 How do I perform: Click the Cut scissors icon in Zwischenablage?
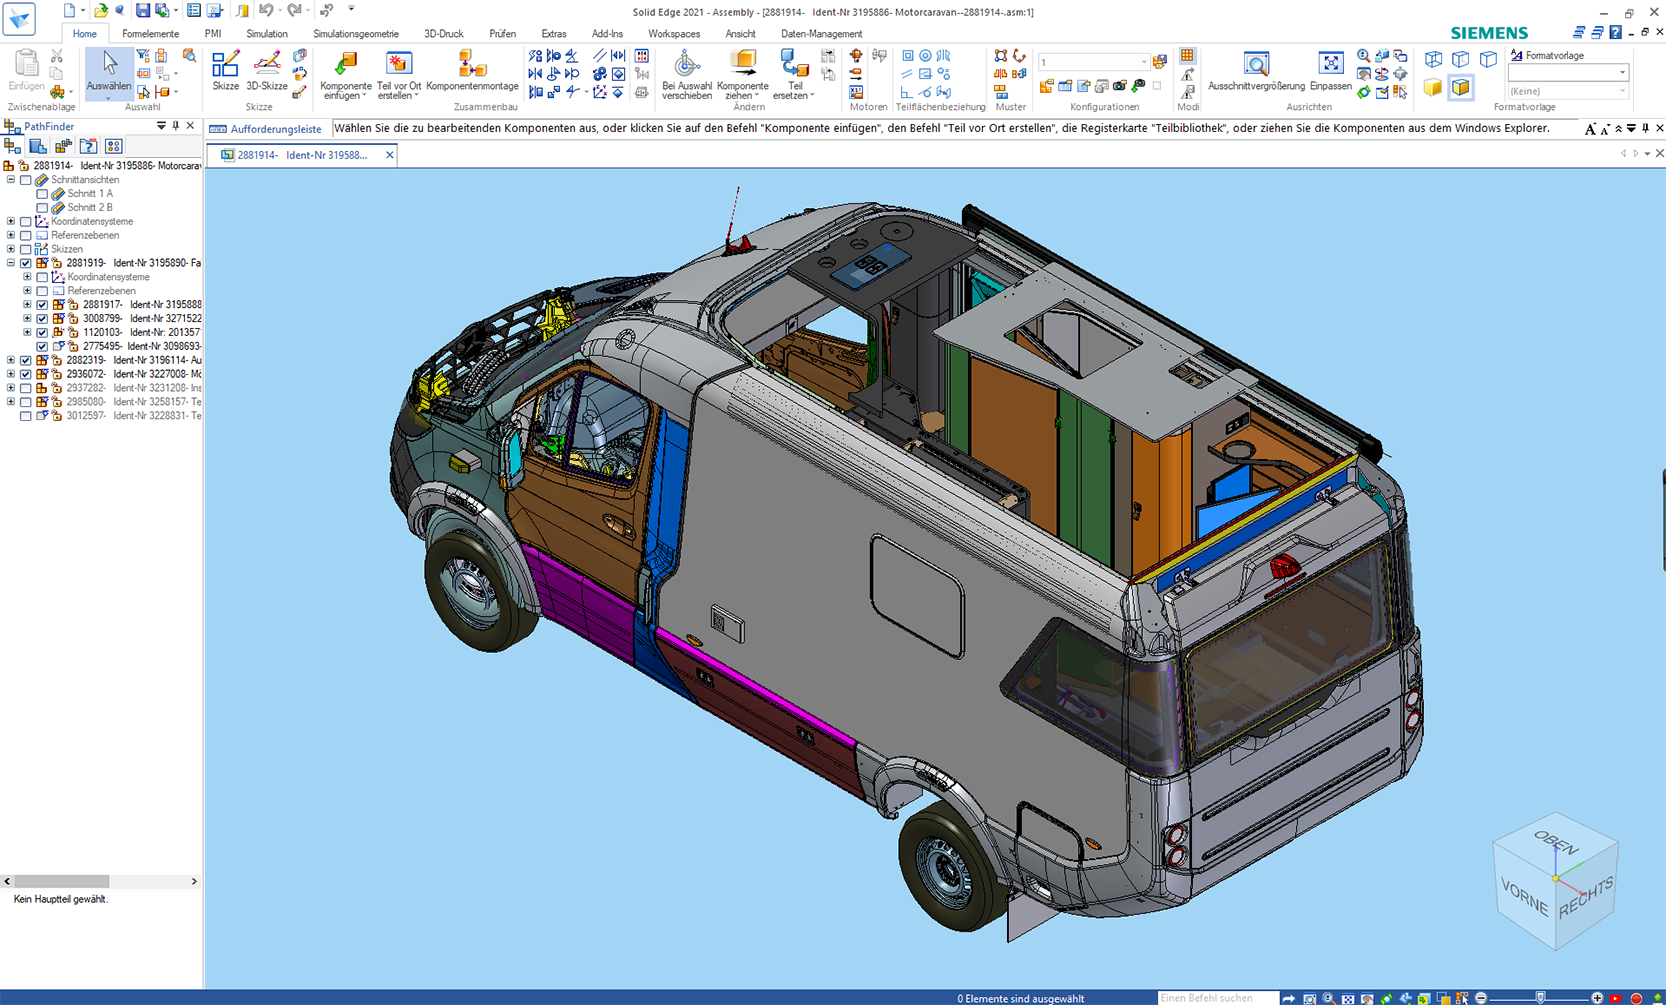57,56
